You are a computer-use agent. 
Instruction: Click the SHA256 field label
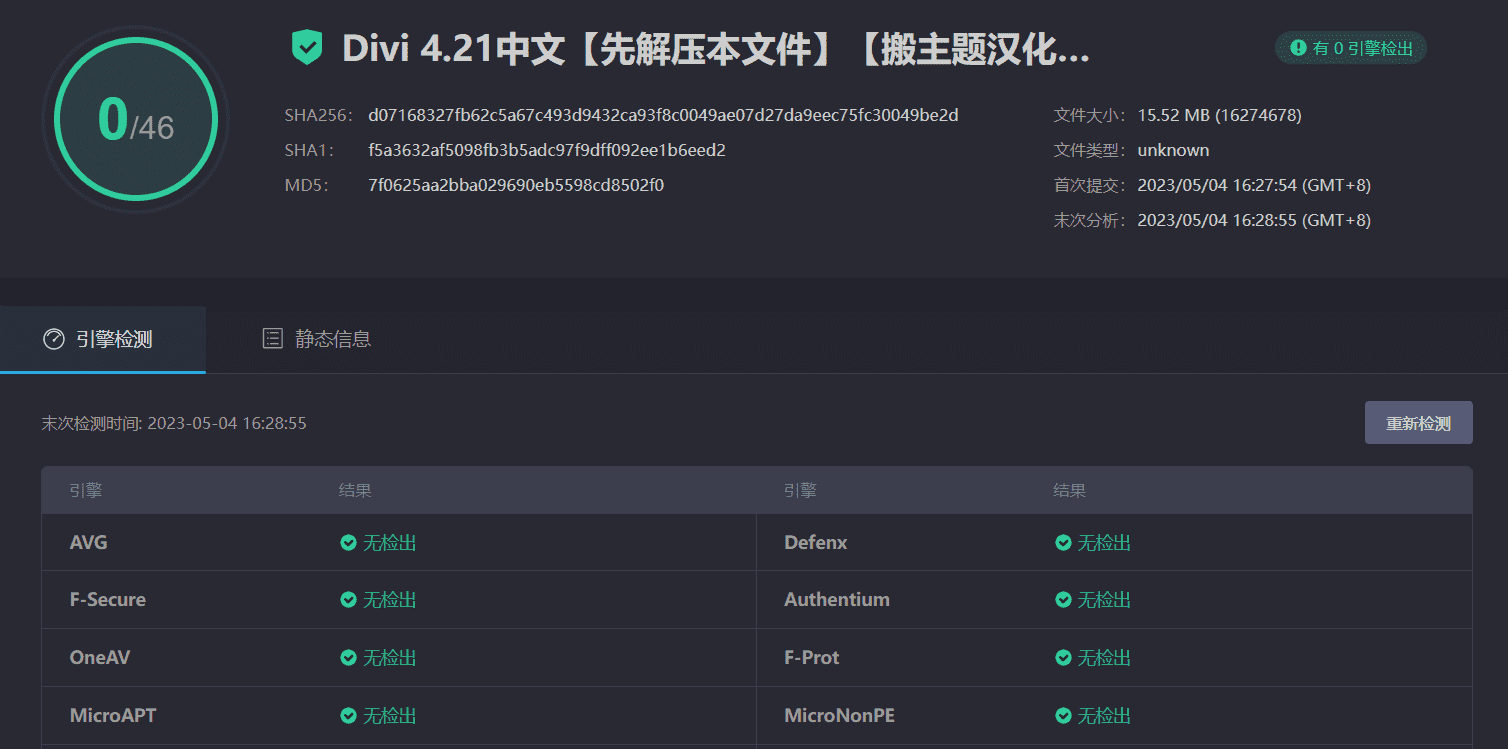coord(319,115)
